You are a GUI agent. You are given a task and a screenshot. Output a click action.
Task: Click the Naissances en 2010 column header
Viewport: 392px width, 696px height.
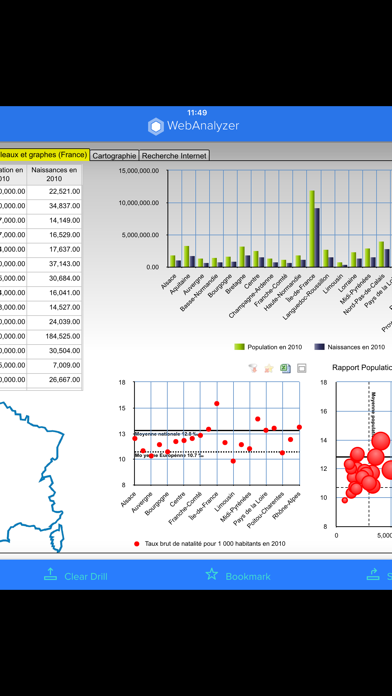(x=54, y=174)
